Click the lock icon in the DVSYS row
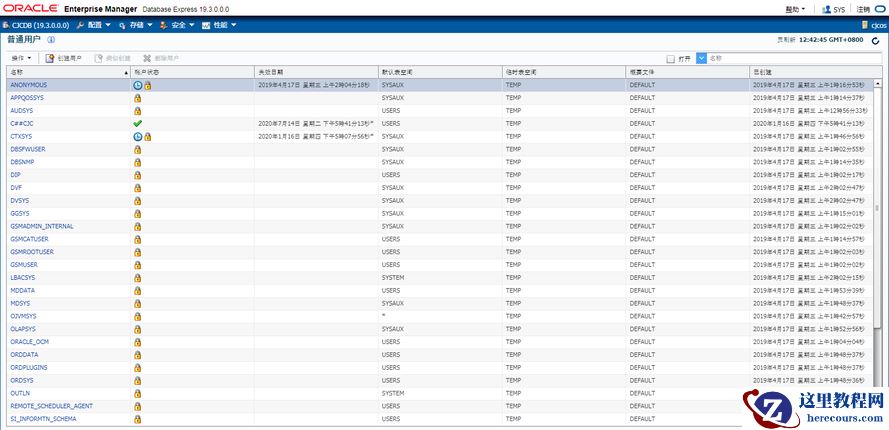This screenshot has width=889, height=430. coord(137,200)
